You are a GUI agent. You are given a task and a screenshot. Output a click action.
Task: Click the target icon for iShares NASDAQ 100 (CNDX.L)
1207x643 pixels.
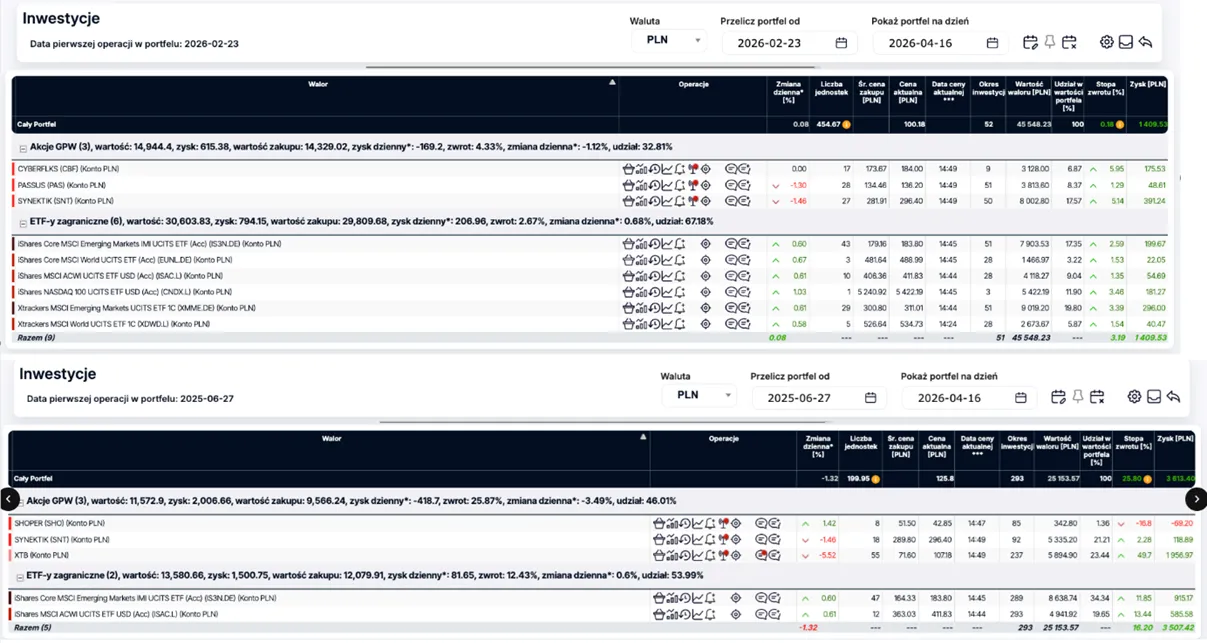tap(706, 292)
